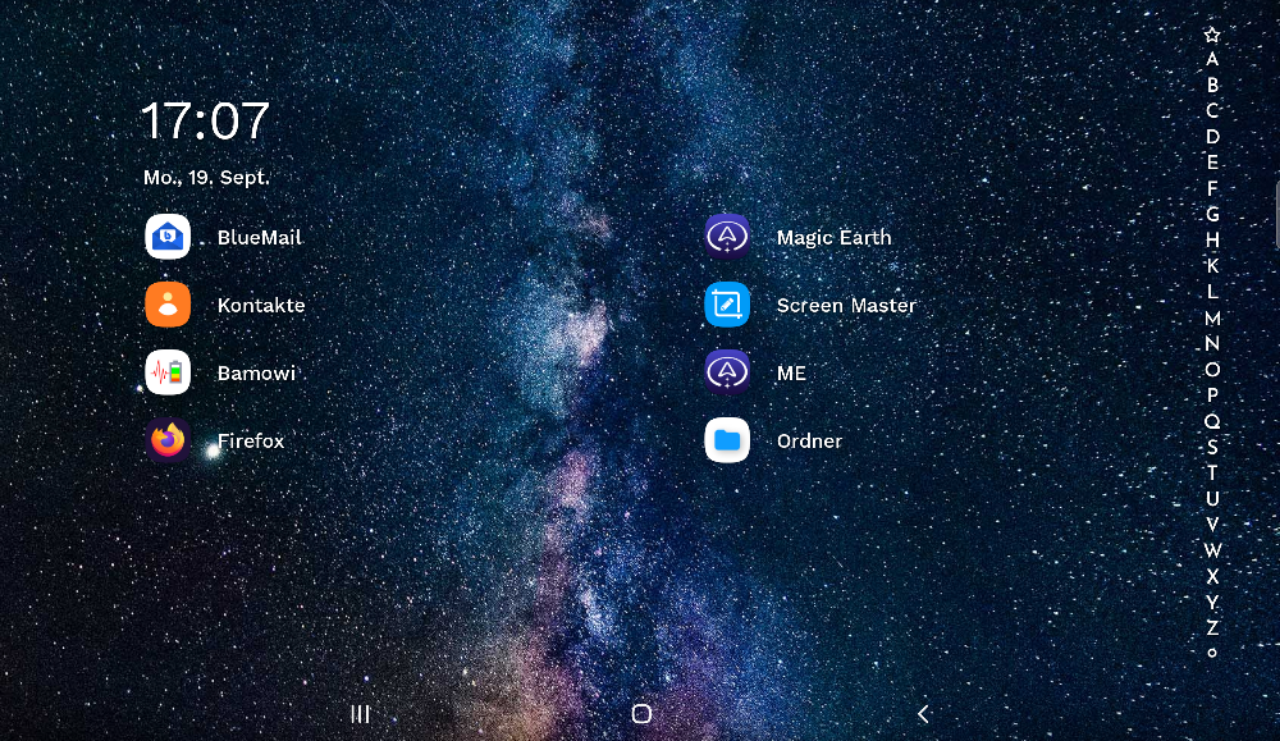Open the Magic Earth navigation icon
This screenshot has height=741, width=1280.
coord(727,237)
